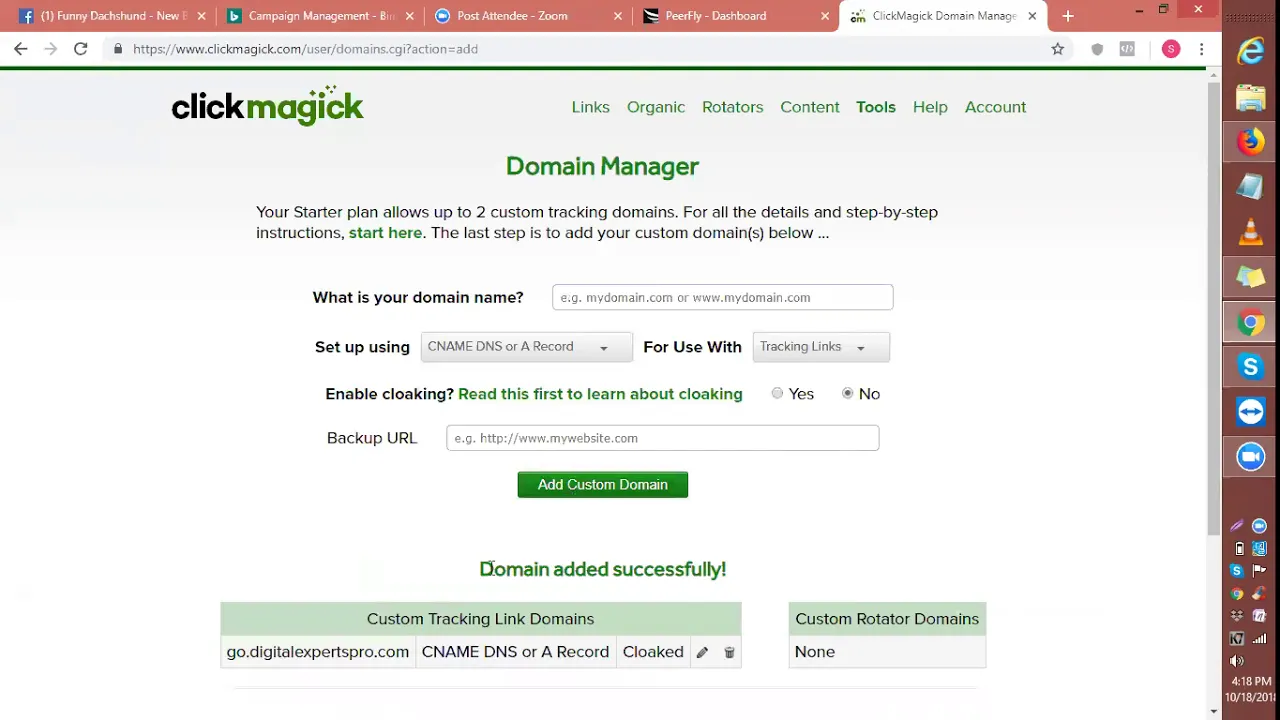The image size is (1280, 720).
Task: Check network signal bars in tray
Action: (x=1260, y=639)
